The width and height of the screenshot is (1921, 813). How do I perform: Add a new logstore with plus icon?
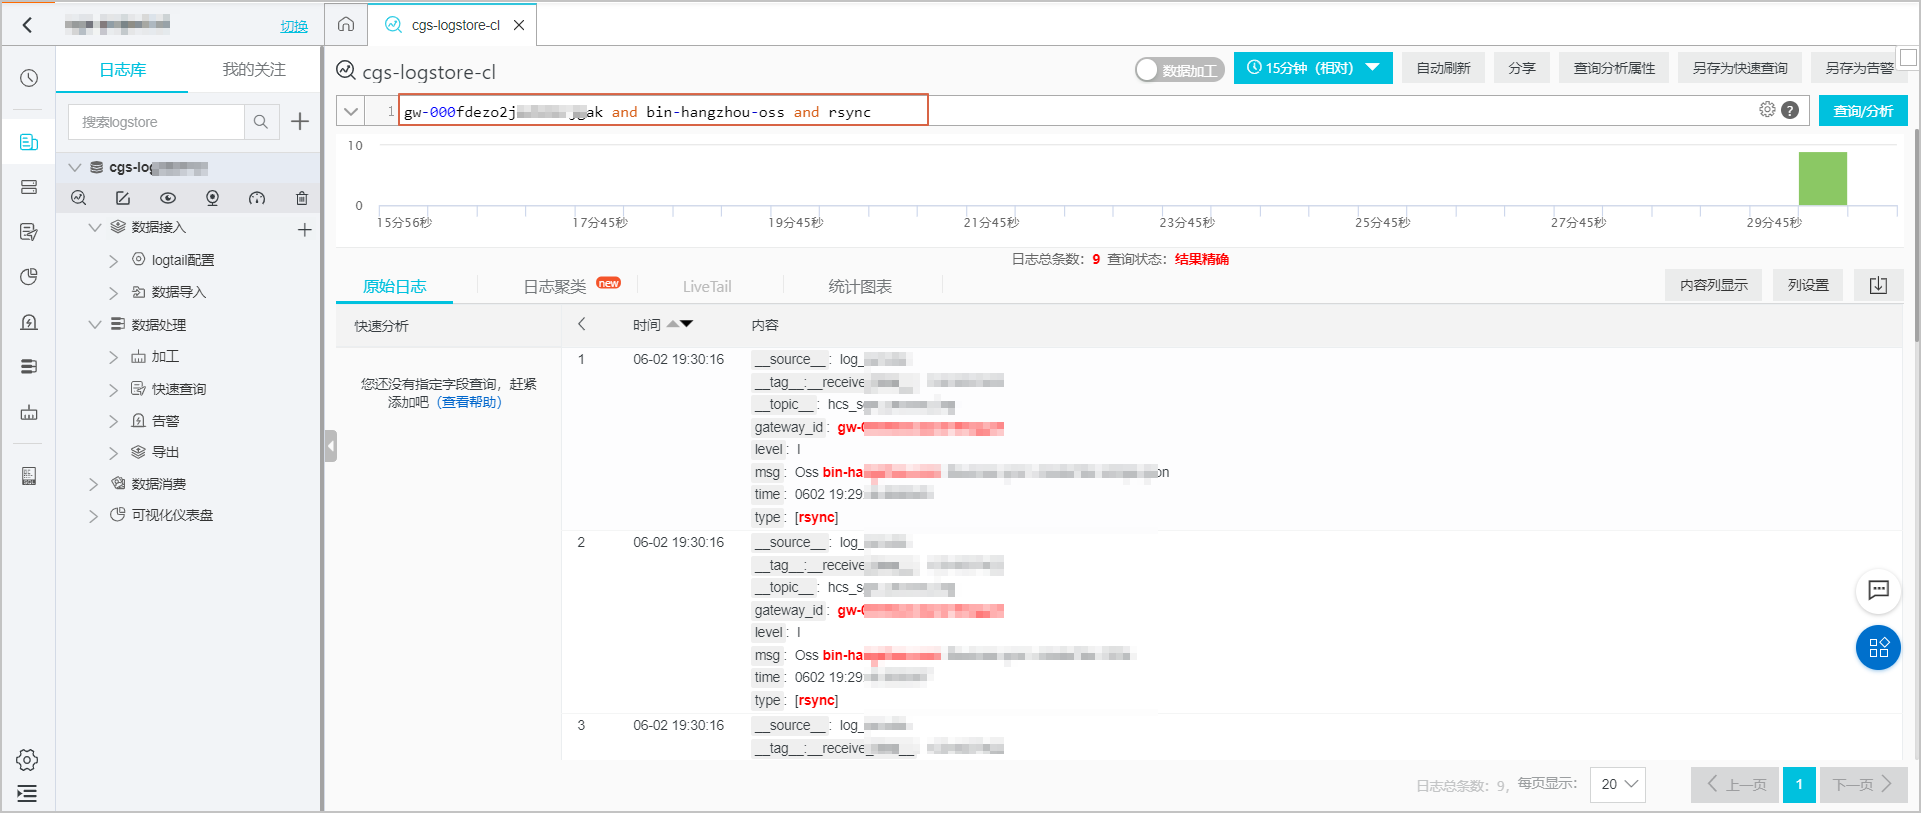pyautogui.click(x=300, y=122)
